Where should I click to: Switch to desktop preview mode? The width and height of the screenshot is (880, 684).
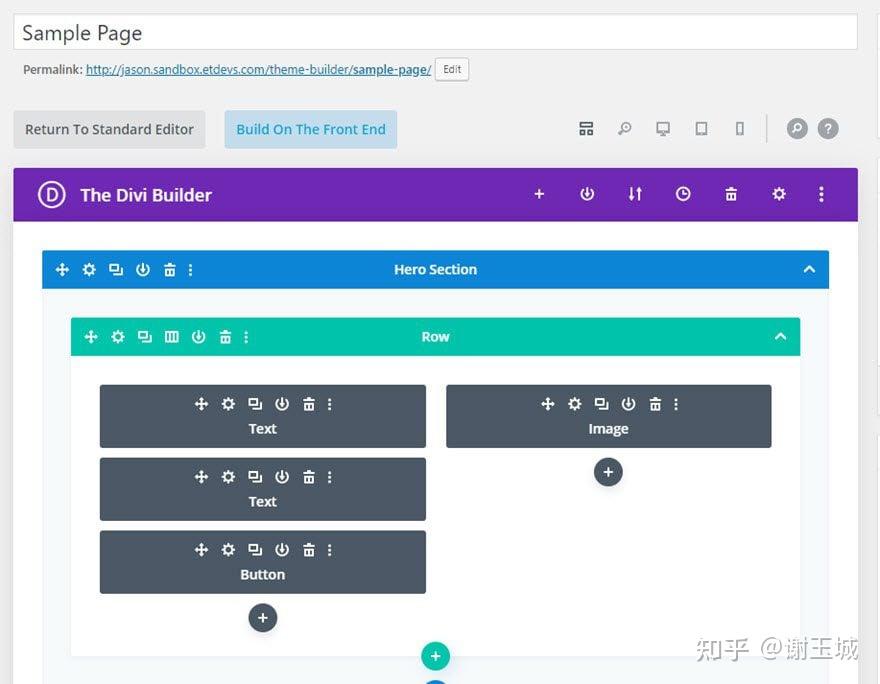[663, 129]
